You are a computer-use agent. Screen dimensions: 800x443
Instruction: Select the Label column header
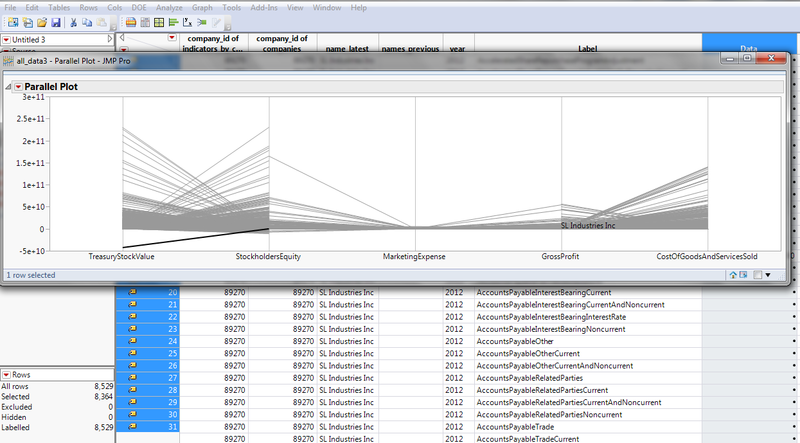click(x=588, y=43)
